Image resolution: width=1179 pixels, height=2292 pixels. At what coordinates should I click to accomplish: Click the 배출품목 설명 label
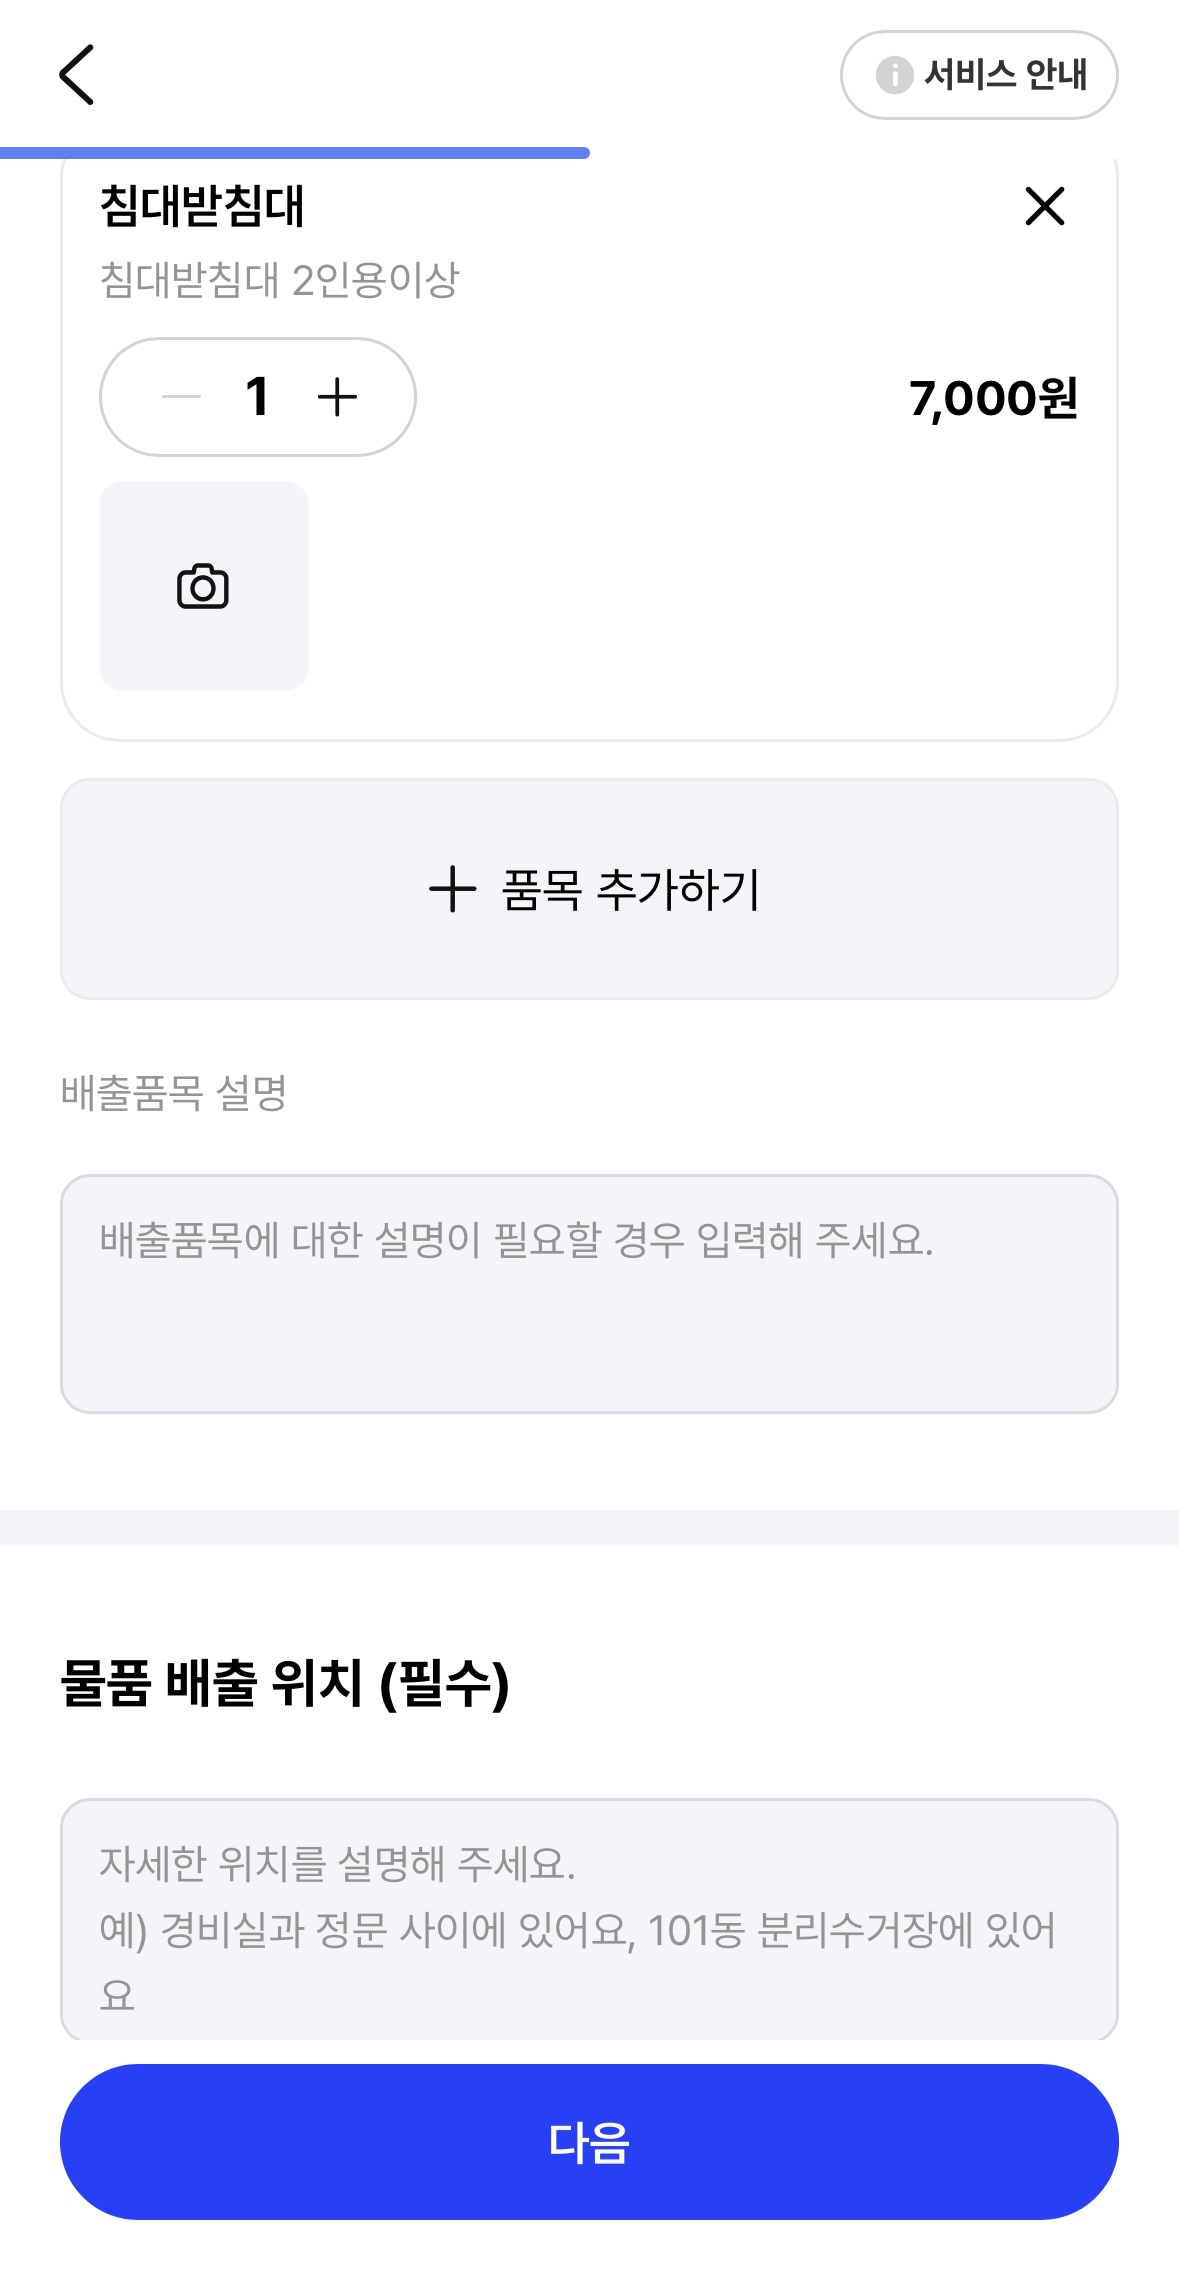[174, 1092]
